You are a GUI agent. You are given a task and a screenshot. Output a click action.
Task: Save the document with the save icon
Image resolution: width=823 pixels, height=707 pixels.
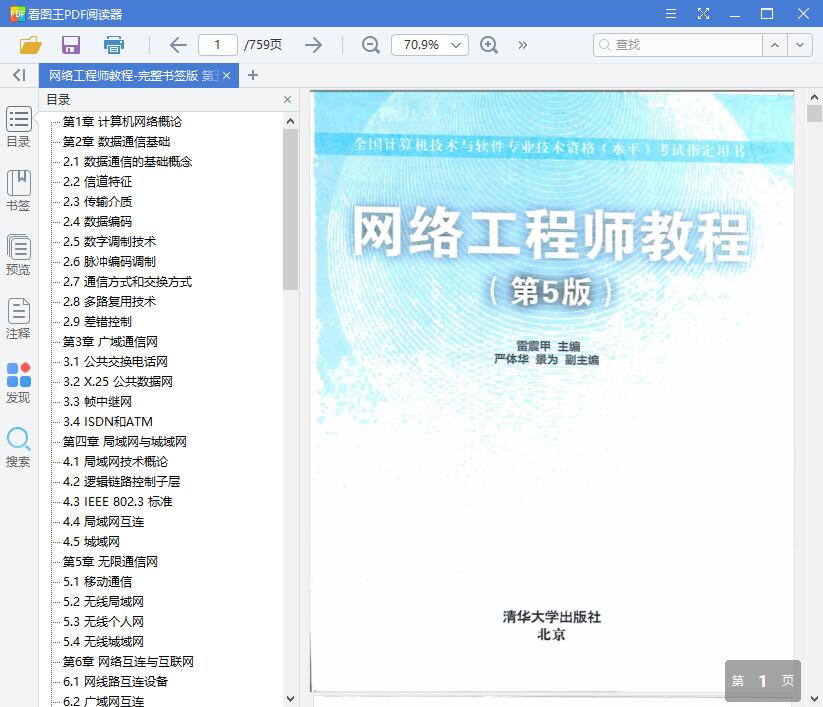pos(70,45)
